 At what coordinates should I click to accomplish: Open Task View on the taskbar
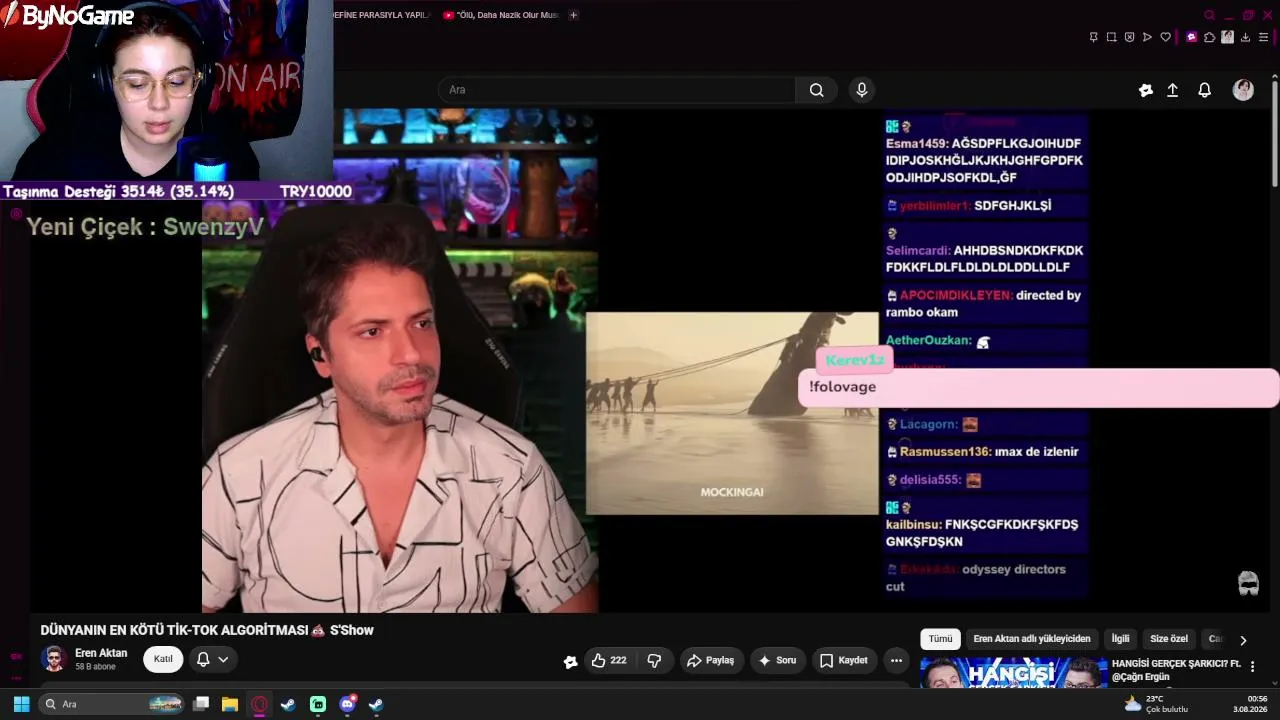click(x=201, y=704)
